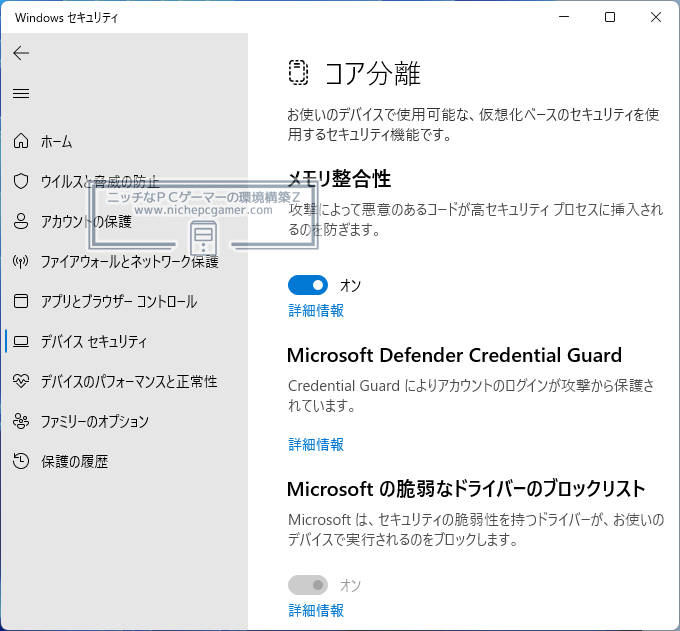Screen dimensions: 680x631
Task: Click the コア分離 page title
Action: (373, 73)
